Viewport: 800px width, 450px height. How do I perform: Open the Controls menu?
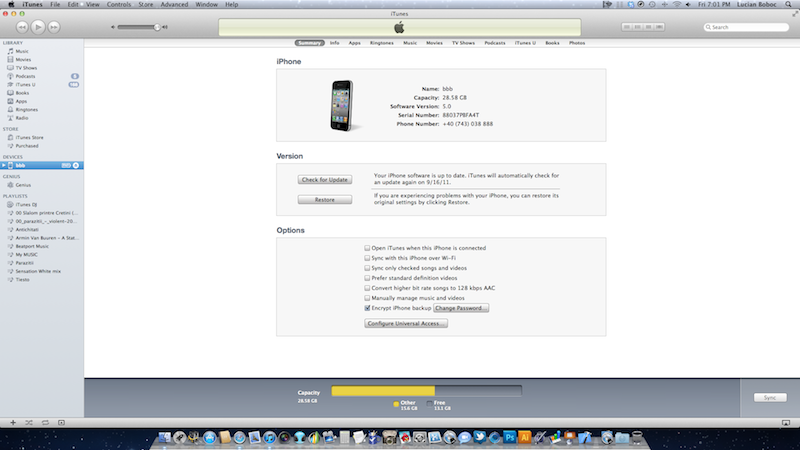point(119,4)
